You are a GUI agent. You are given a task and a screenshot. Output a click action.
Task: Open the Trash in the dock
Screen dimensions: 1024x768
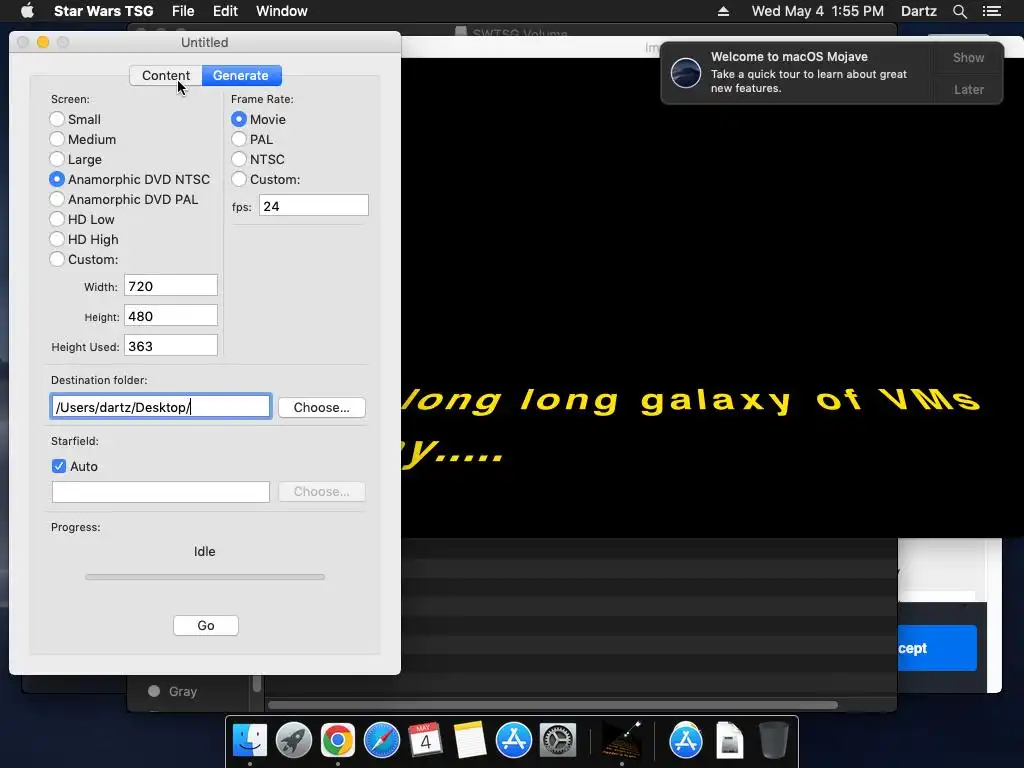coord(773,741)
